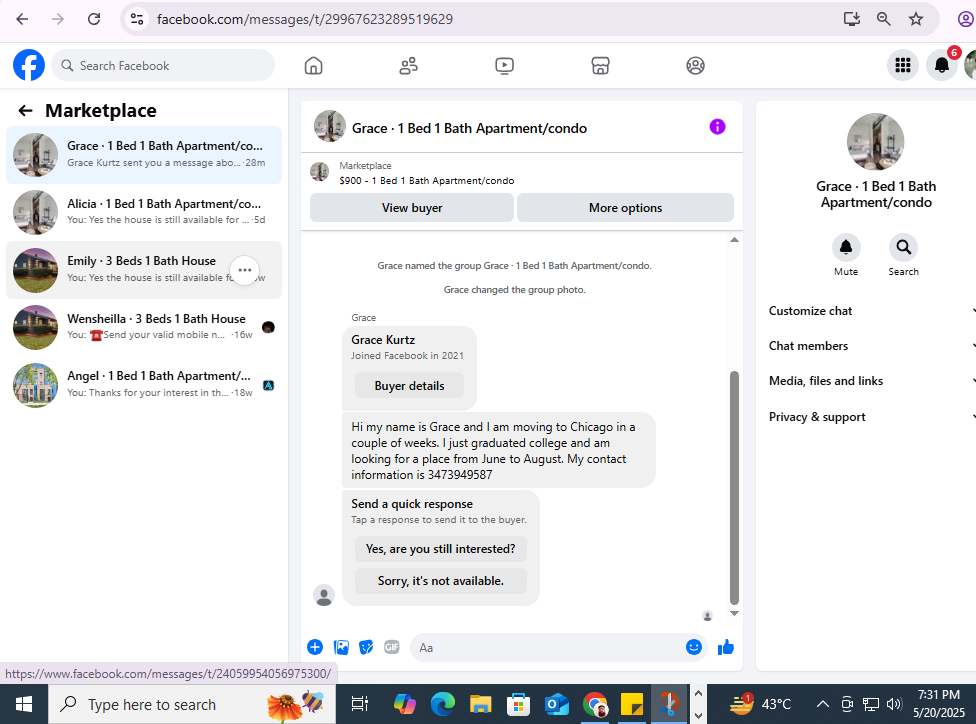Viewport: 976px width, 724px height.
Task: Click the browser address bar URL
Action: click(304, 19)
